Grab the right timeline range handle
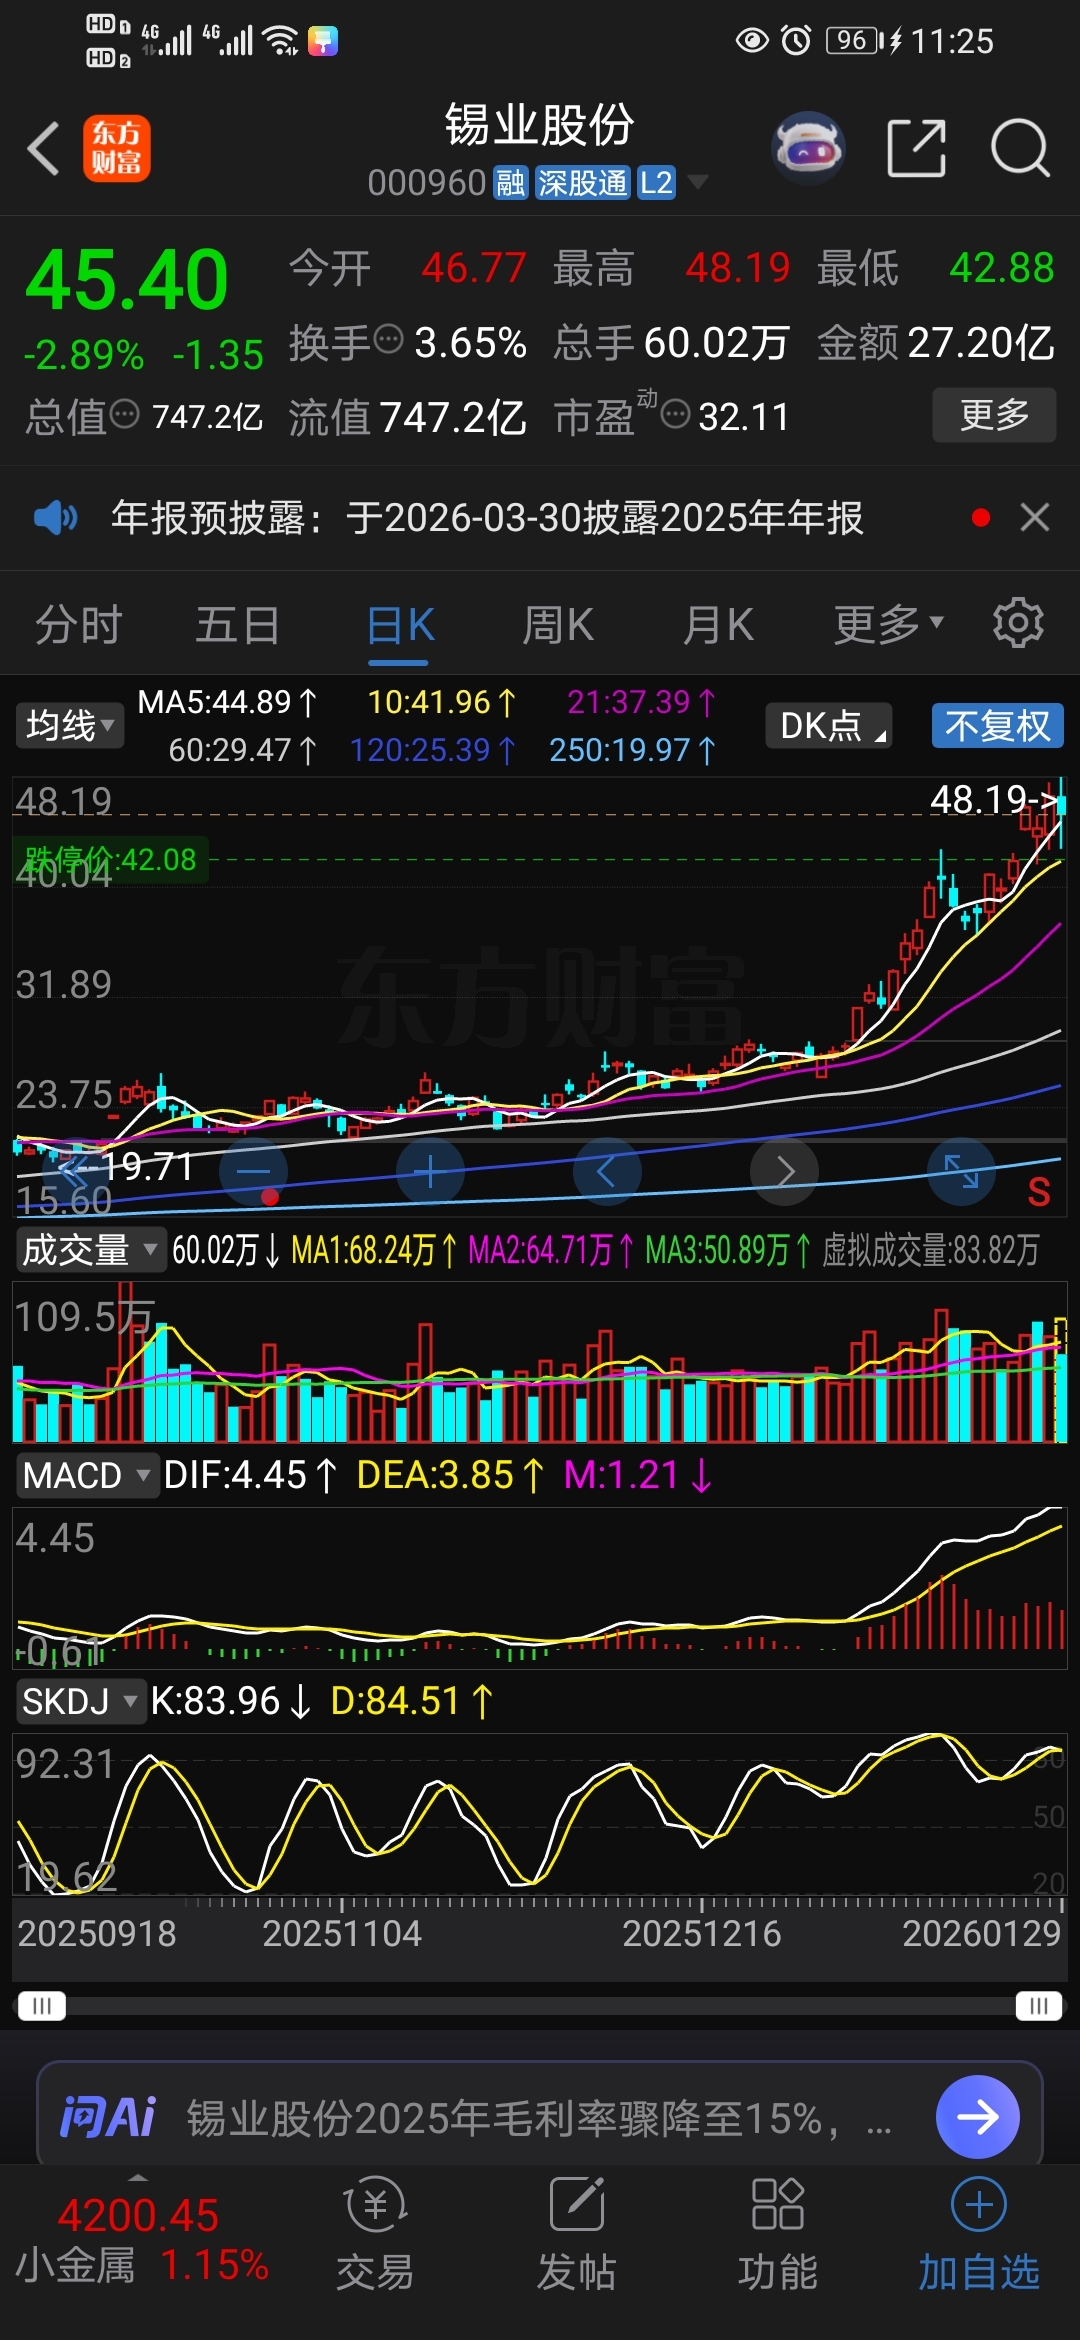 [x=1039, y=2006]
